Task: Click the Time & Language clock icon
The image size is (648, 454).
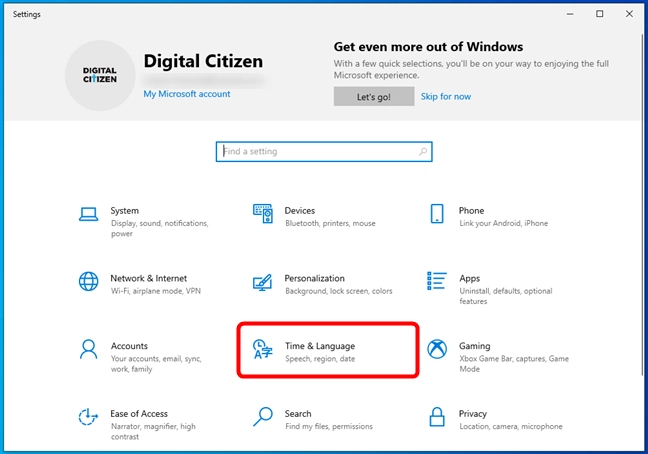Action: [x=263, y=349]
